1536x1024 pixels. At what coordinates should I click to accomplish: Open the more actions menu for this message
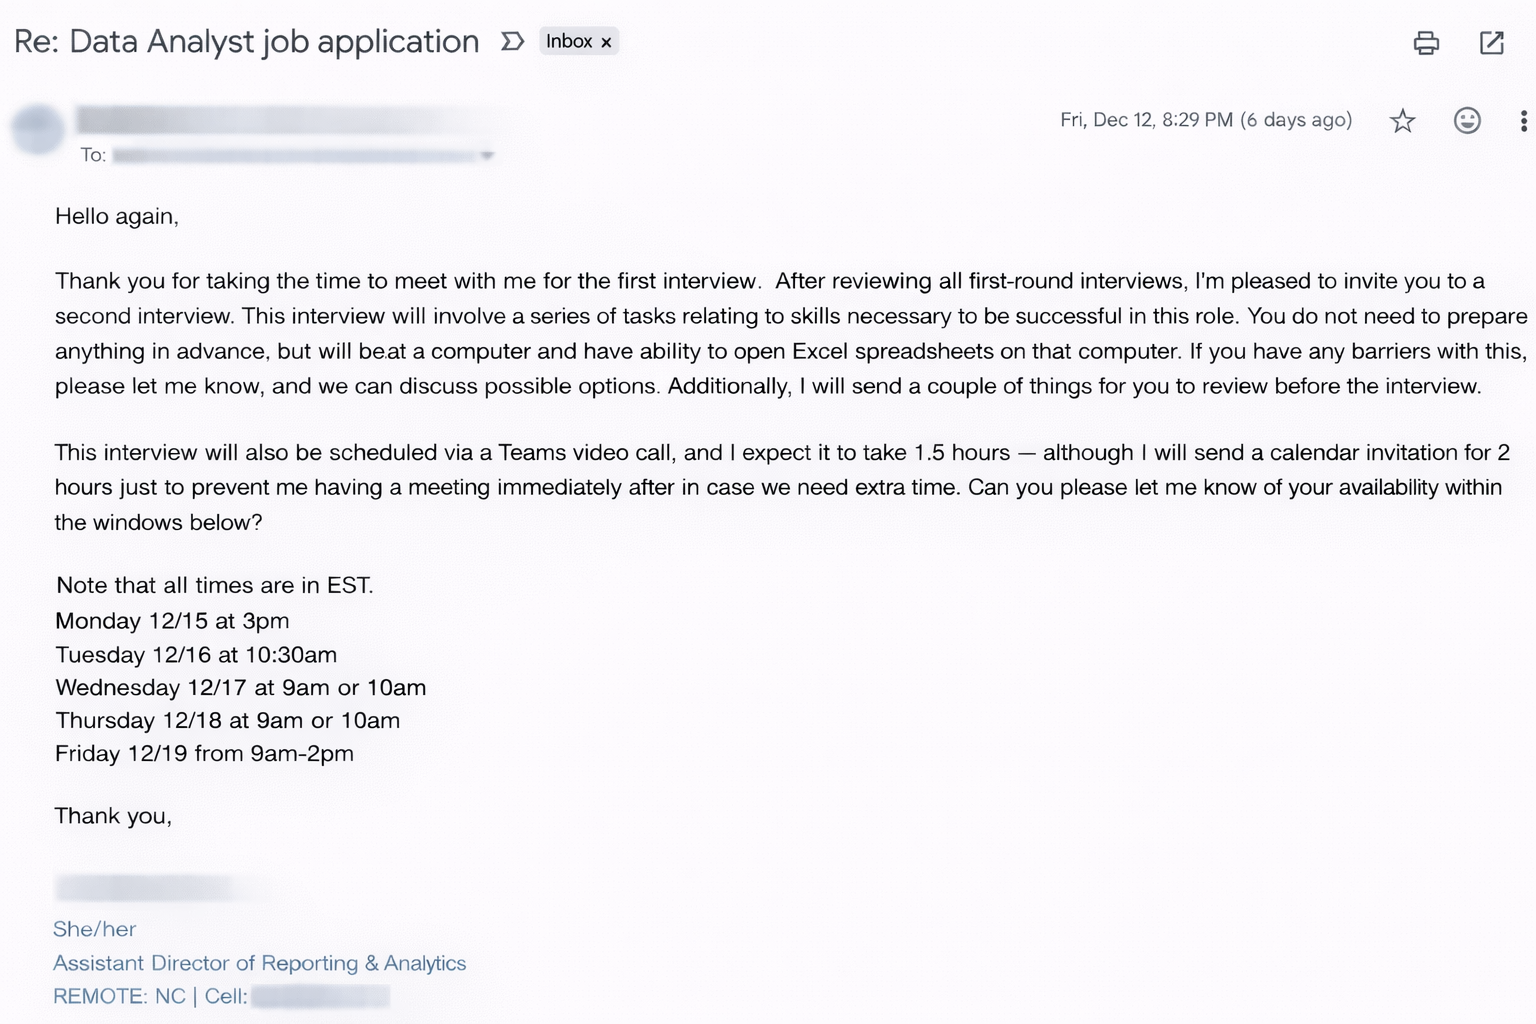(1523, 120)
